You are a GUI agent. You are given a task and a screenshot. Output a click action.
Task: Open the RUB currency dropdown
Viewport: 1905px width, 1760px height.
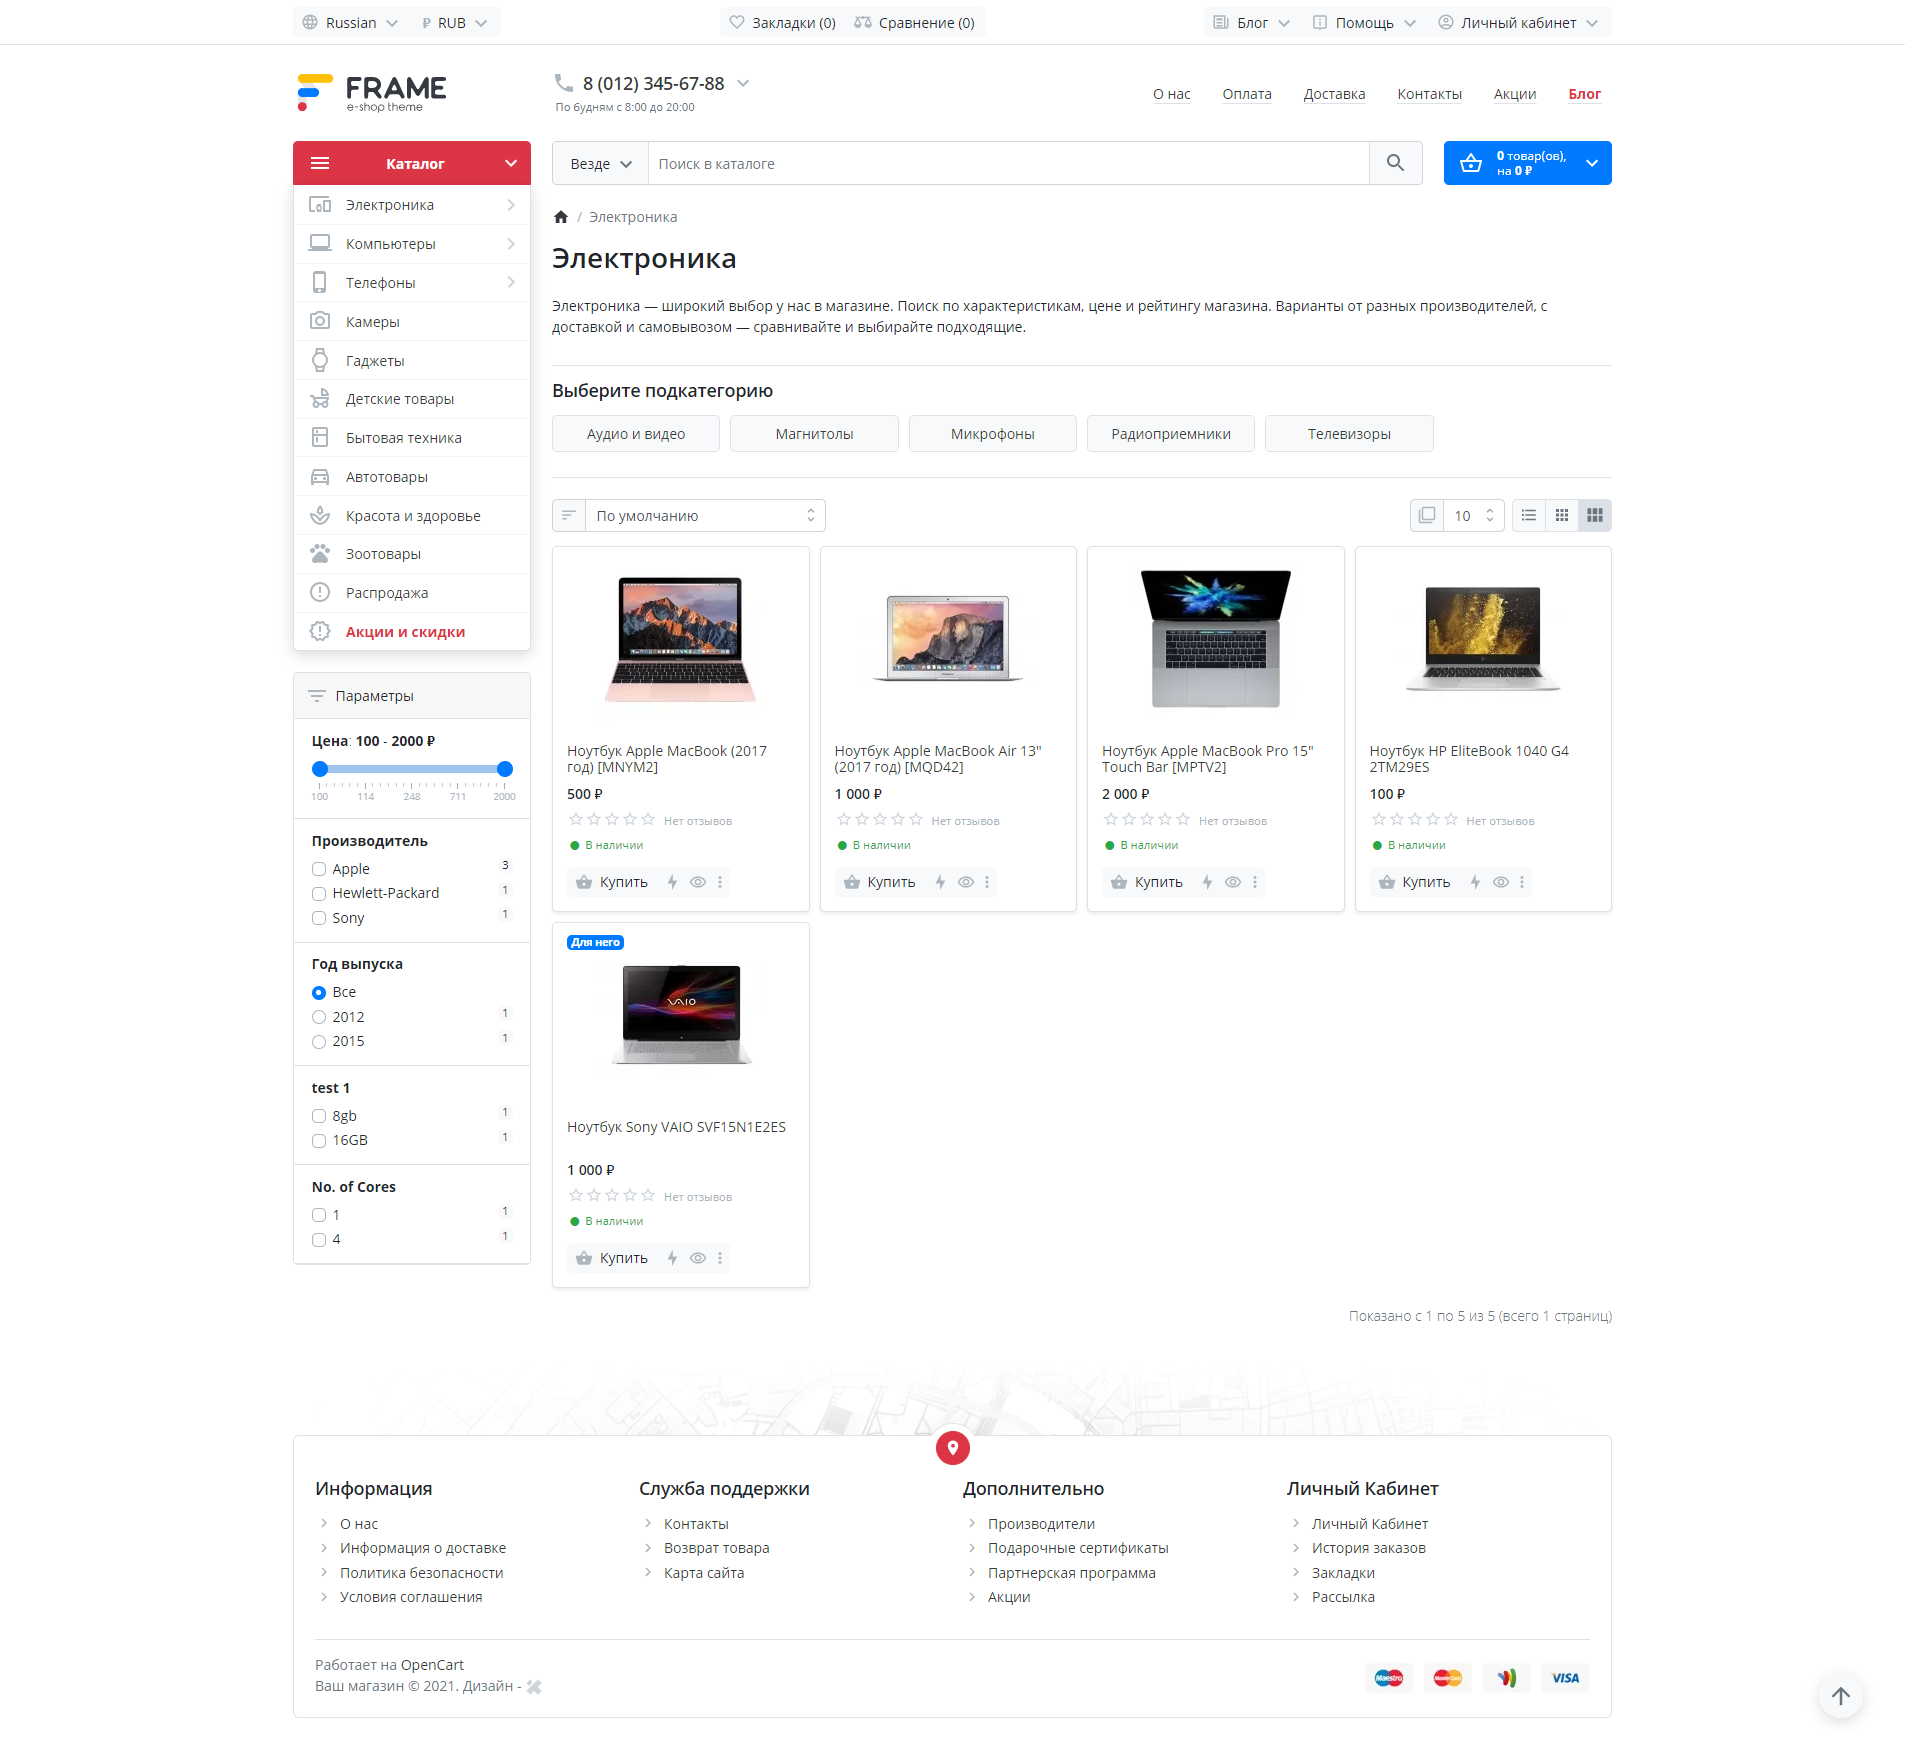455,22
